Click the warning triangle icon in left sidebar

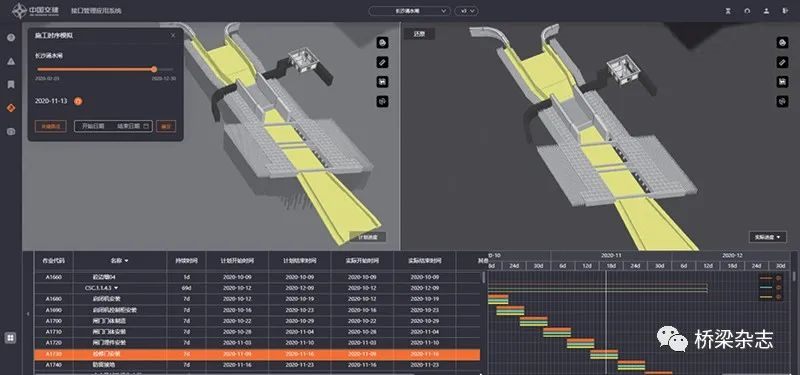(11, 61)
